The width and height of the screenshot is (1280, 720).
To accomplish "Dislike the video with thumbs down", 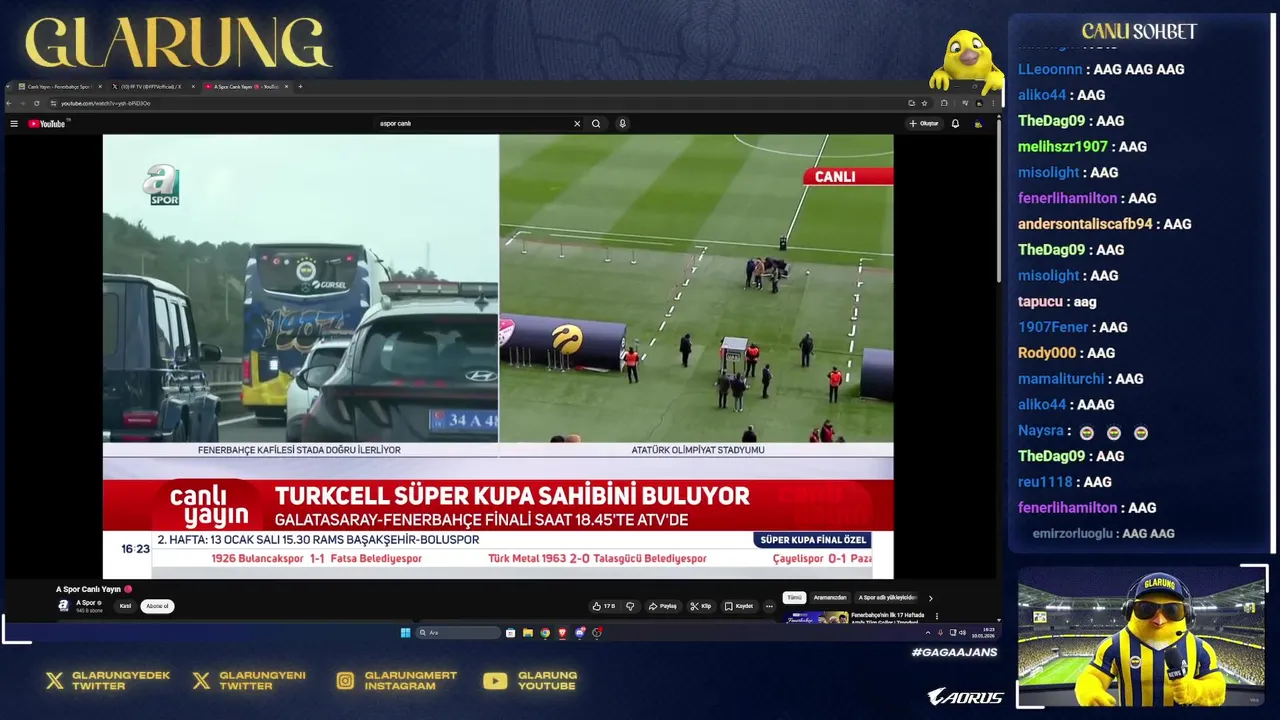I will tap(630, 606).
